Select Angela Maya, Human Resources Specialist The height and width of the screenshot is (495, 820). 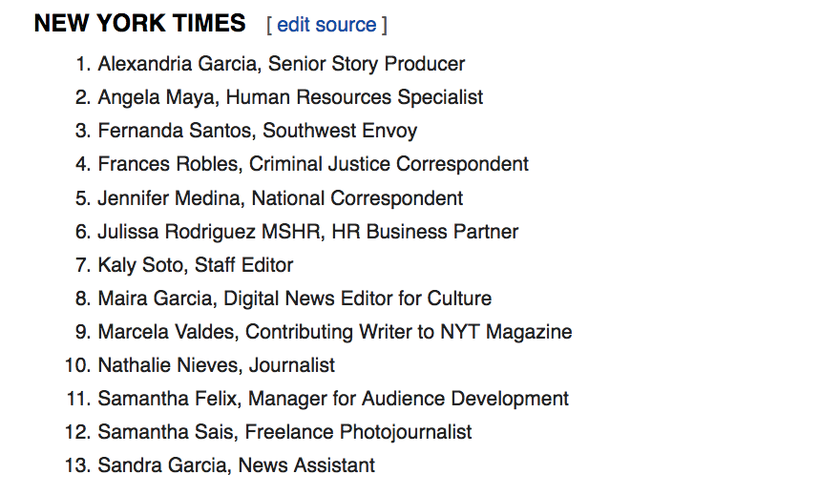[290, 97]
